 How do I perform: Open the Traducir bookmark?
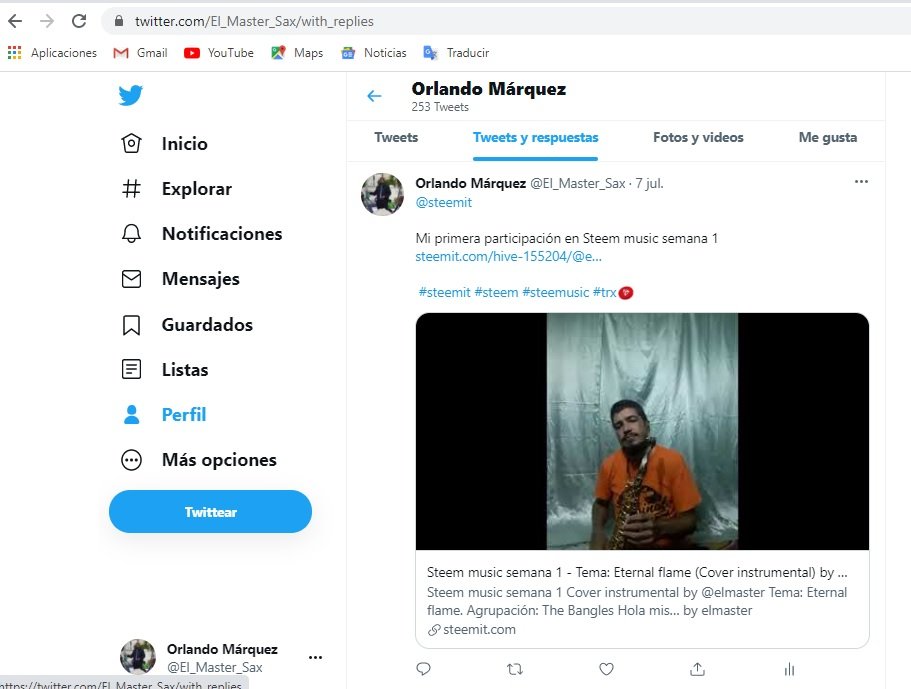point(456,53)
